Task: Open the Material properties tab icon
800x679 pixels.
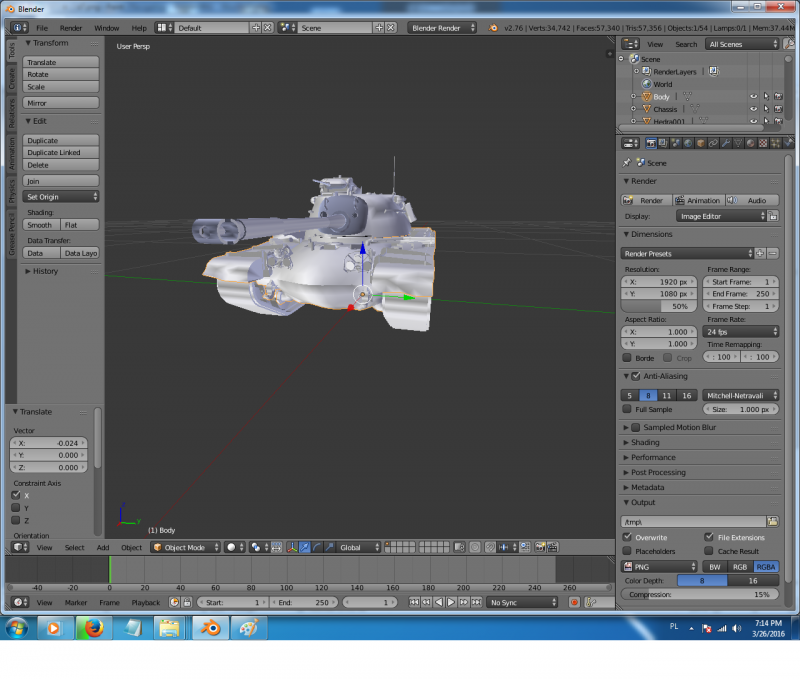Action: pyautogui.click(x=751, y=143)
